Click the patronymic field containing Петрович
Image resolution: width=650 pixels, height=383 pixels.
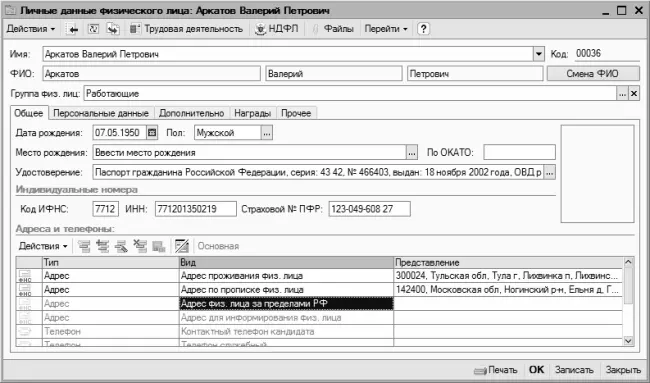pos(475,74)
